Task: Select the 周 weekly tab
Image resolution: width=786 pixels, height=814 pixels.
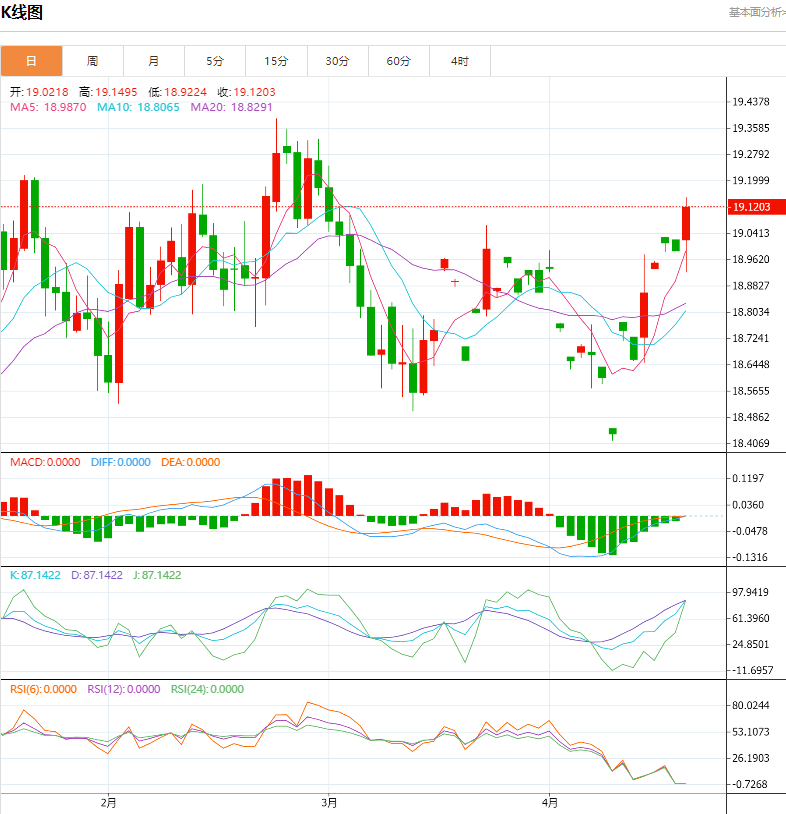Action: pos(92,61)
